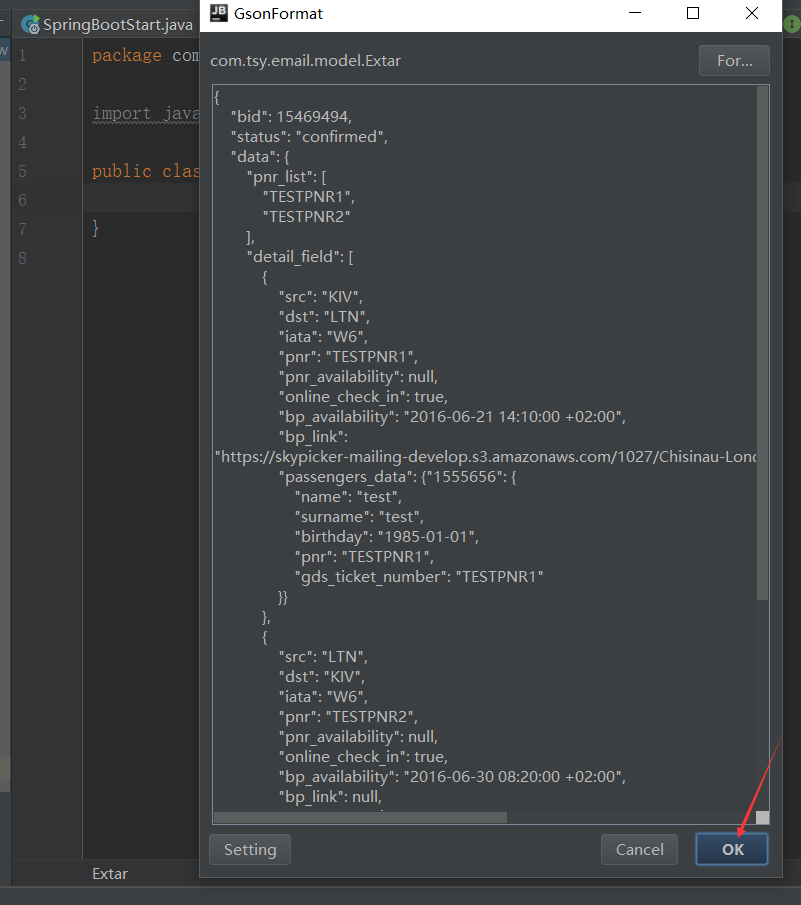
Task: Open the Extar tool window tab at bottom
Action: pyautogui.click(x=109, y=873)
